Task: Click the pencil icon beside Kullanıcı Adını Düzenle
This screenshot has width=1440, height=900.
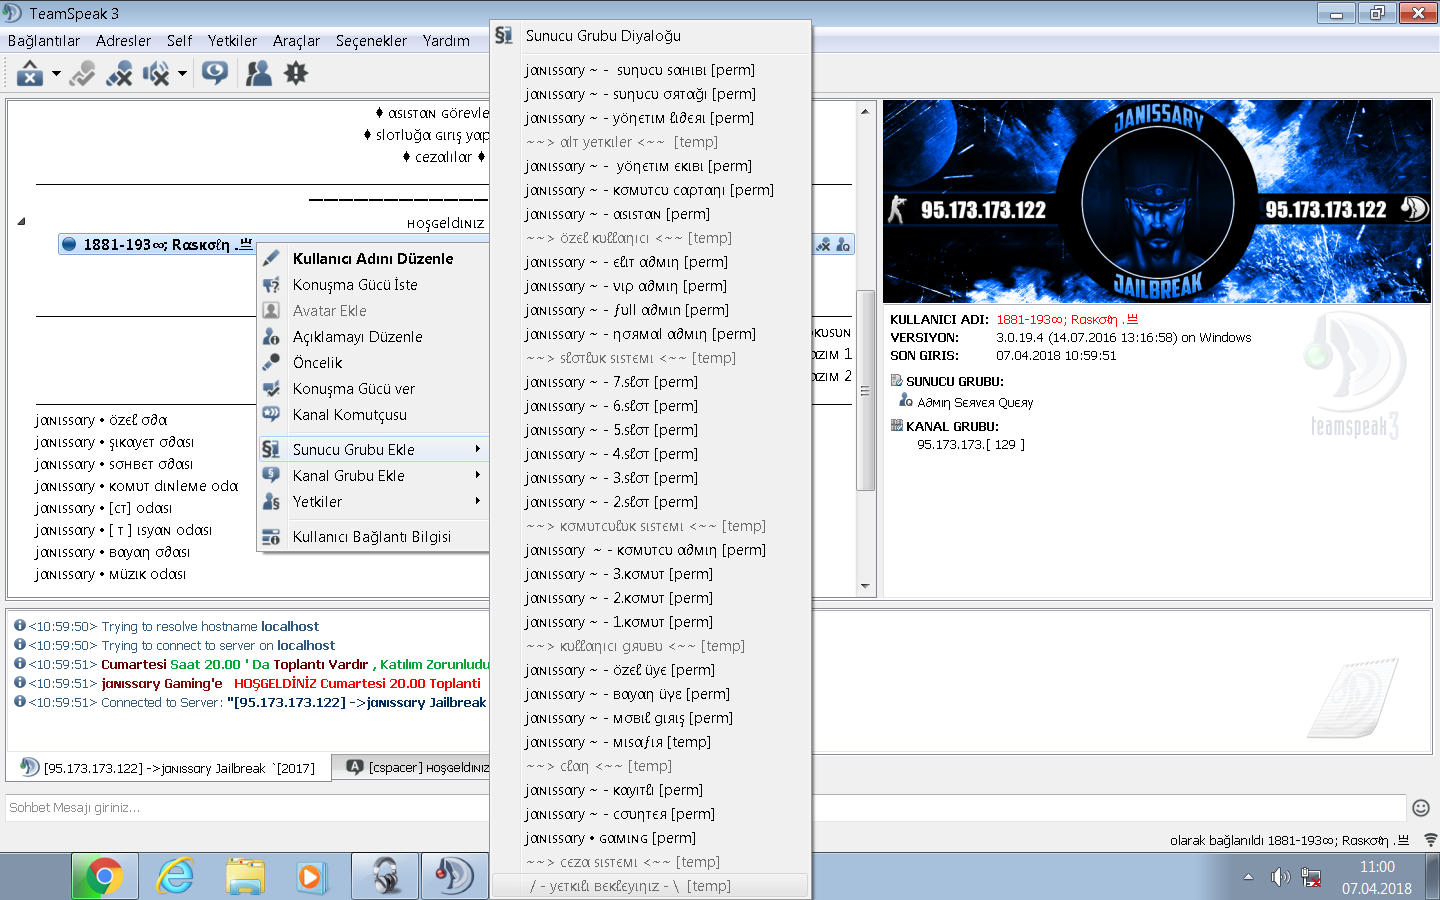Action: (x=271, y=258)
